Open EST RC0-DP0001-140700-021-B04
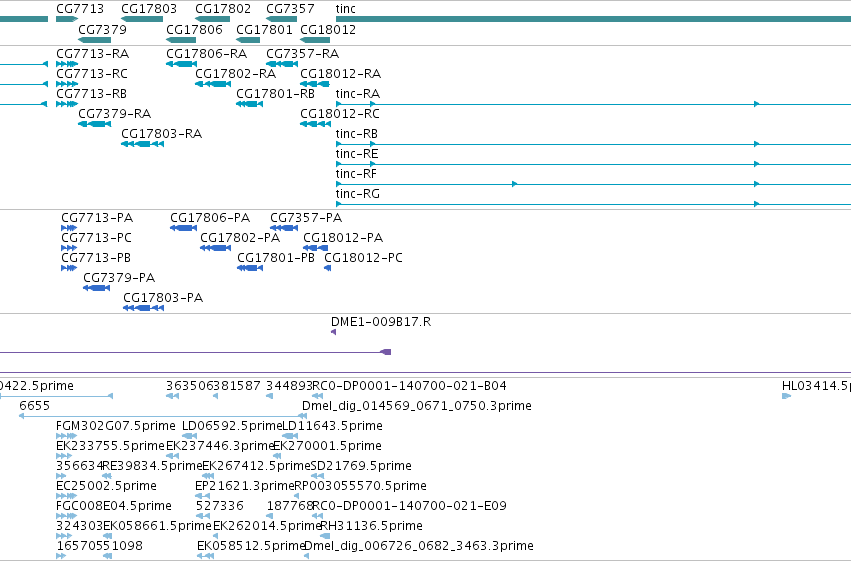 (410, 386)
